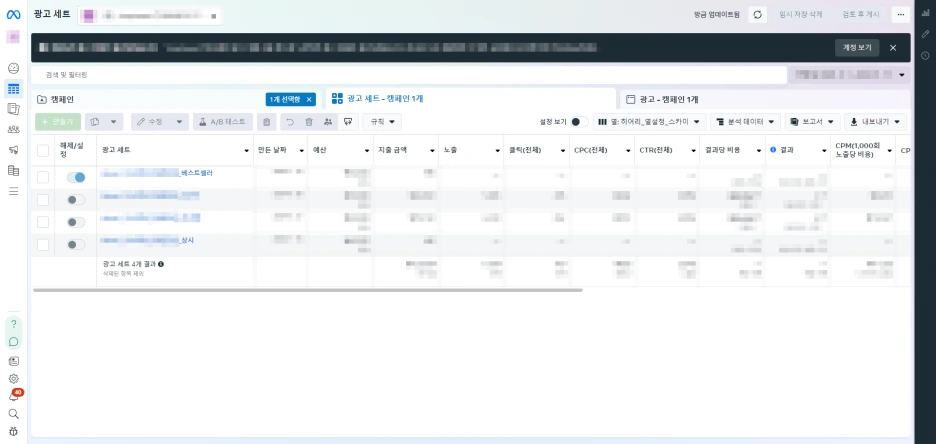
Task: Sort by the 결과당 비용 column header
Action: click(722, 150)
